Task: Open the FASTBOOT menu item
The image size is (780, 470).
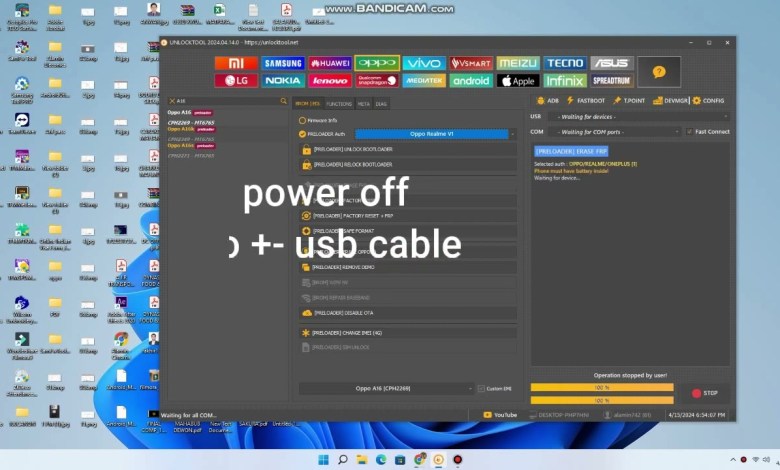Action: point(587,101)
